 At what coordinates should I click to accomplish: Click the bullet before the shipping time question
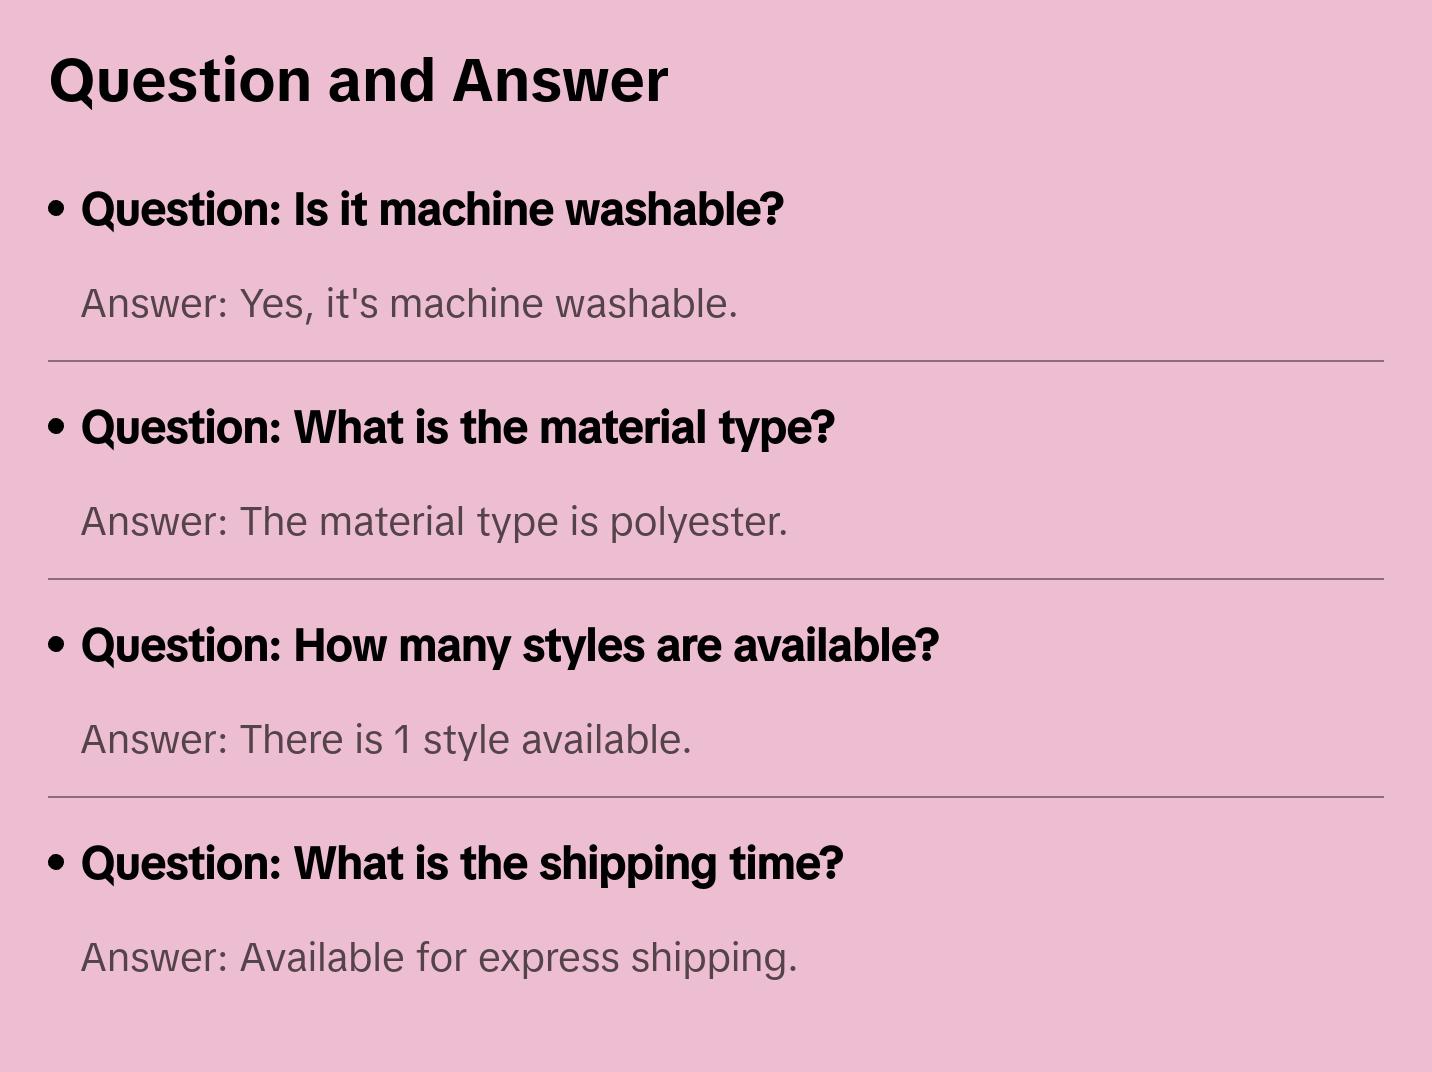[x=57, y=863]
